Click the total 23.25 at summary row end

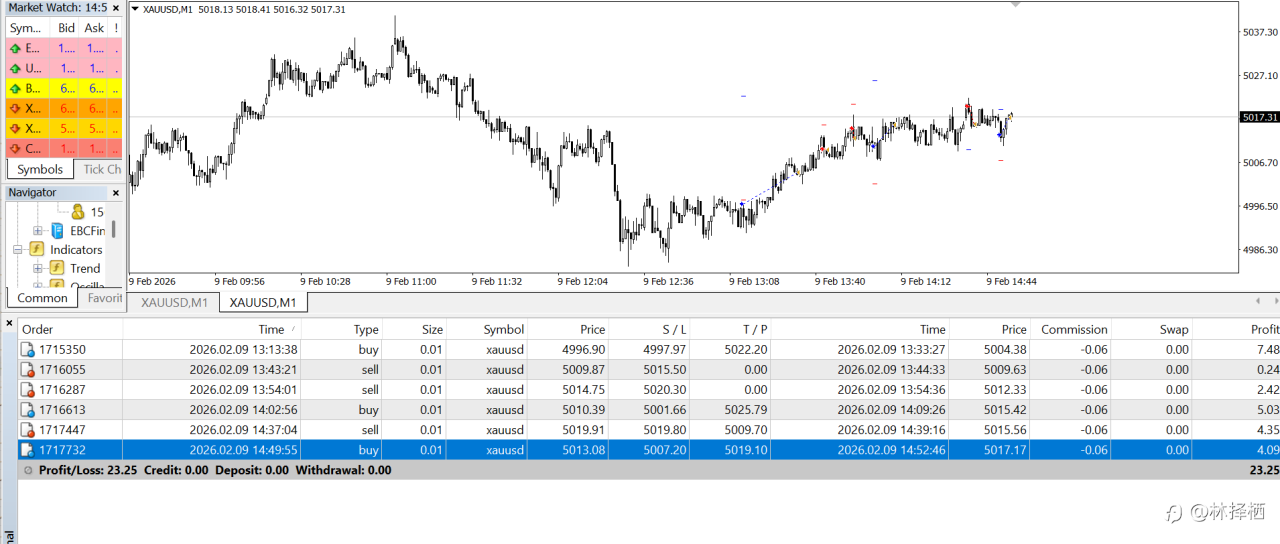(x=1264, y=470)
